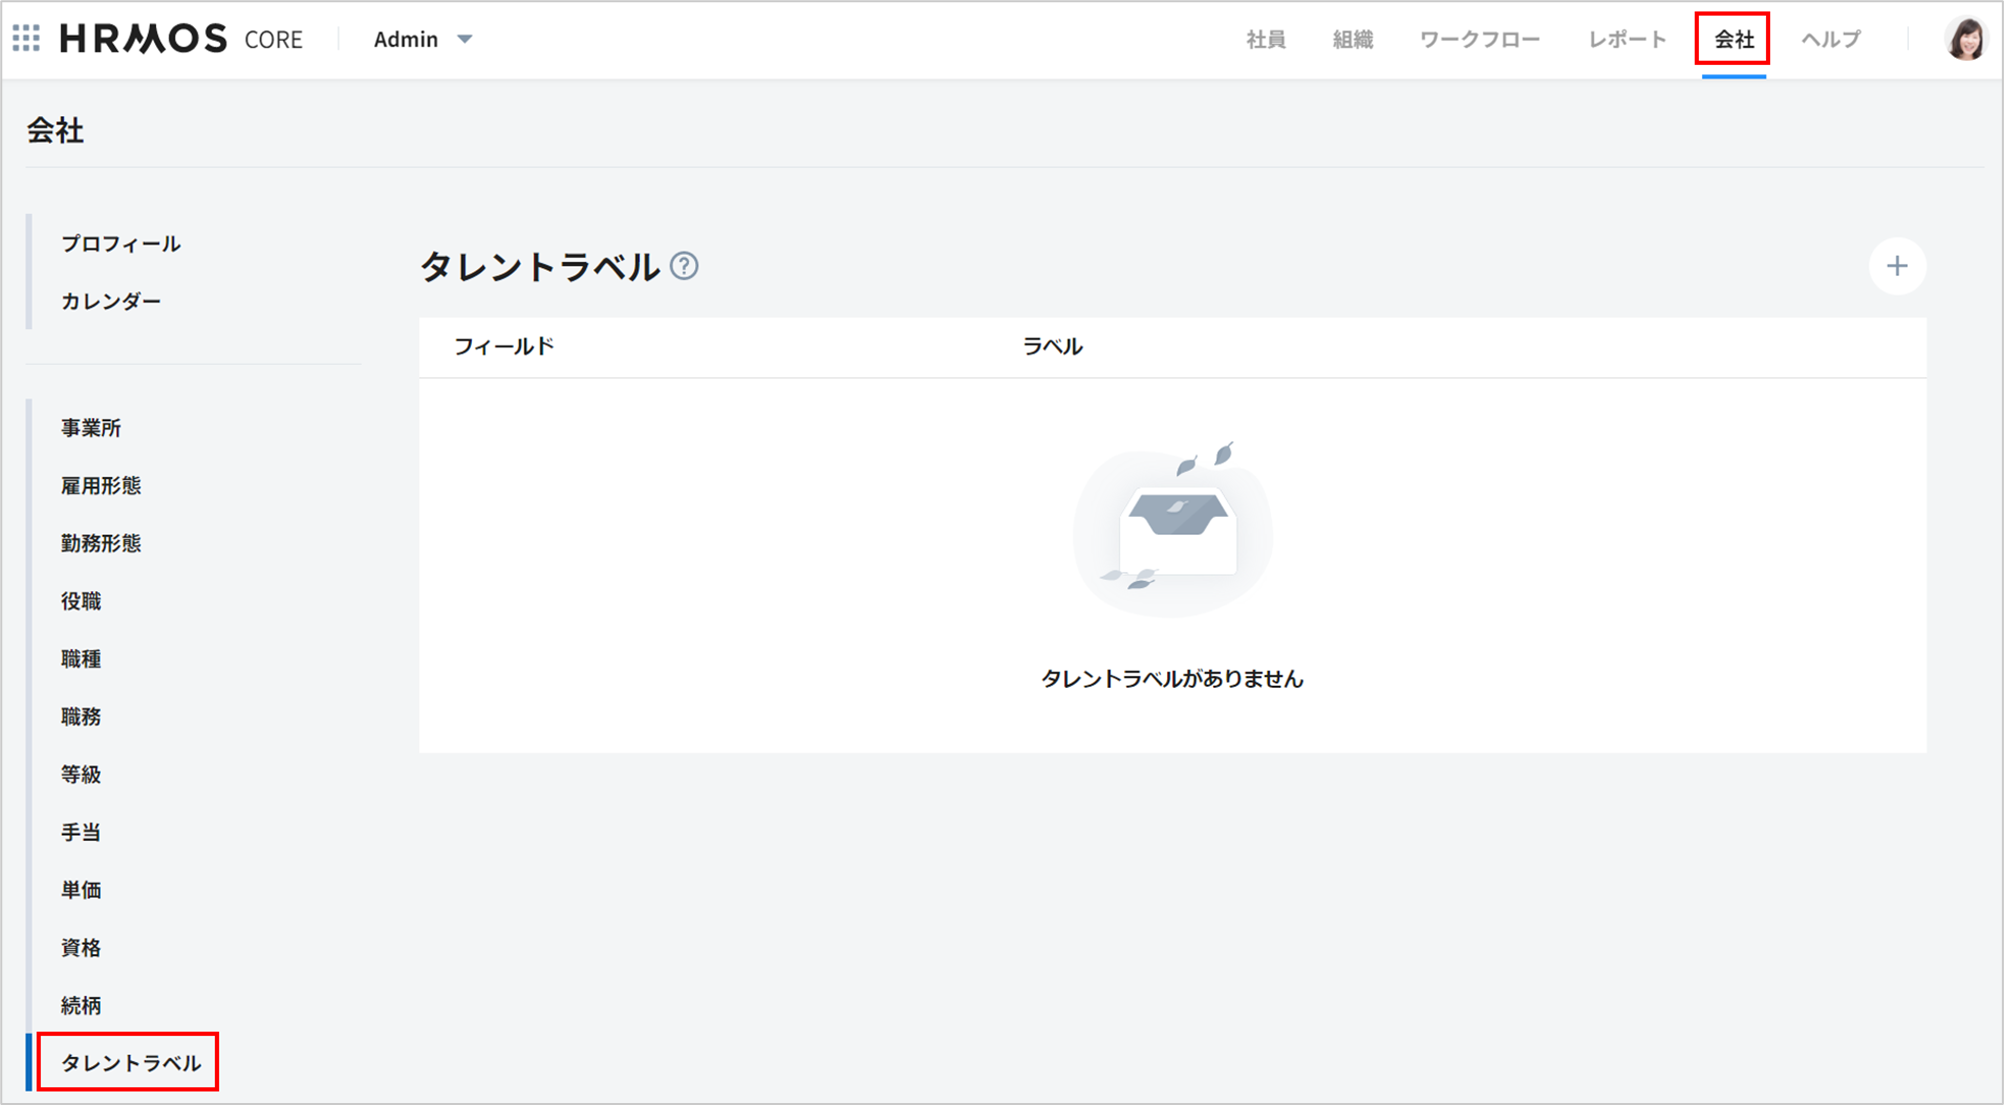Screen dimensions: 2004x1105
Task: Open the 雇用形態 sidebar item
Action: [x=101, y=486]
